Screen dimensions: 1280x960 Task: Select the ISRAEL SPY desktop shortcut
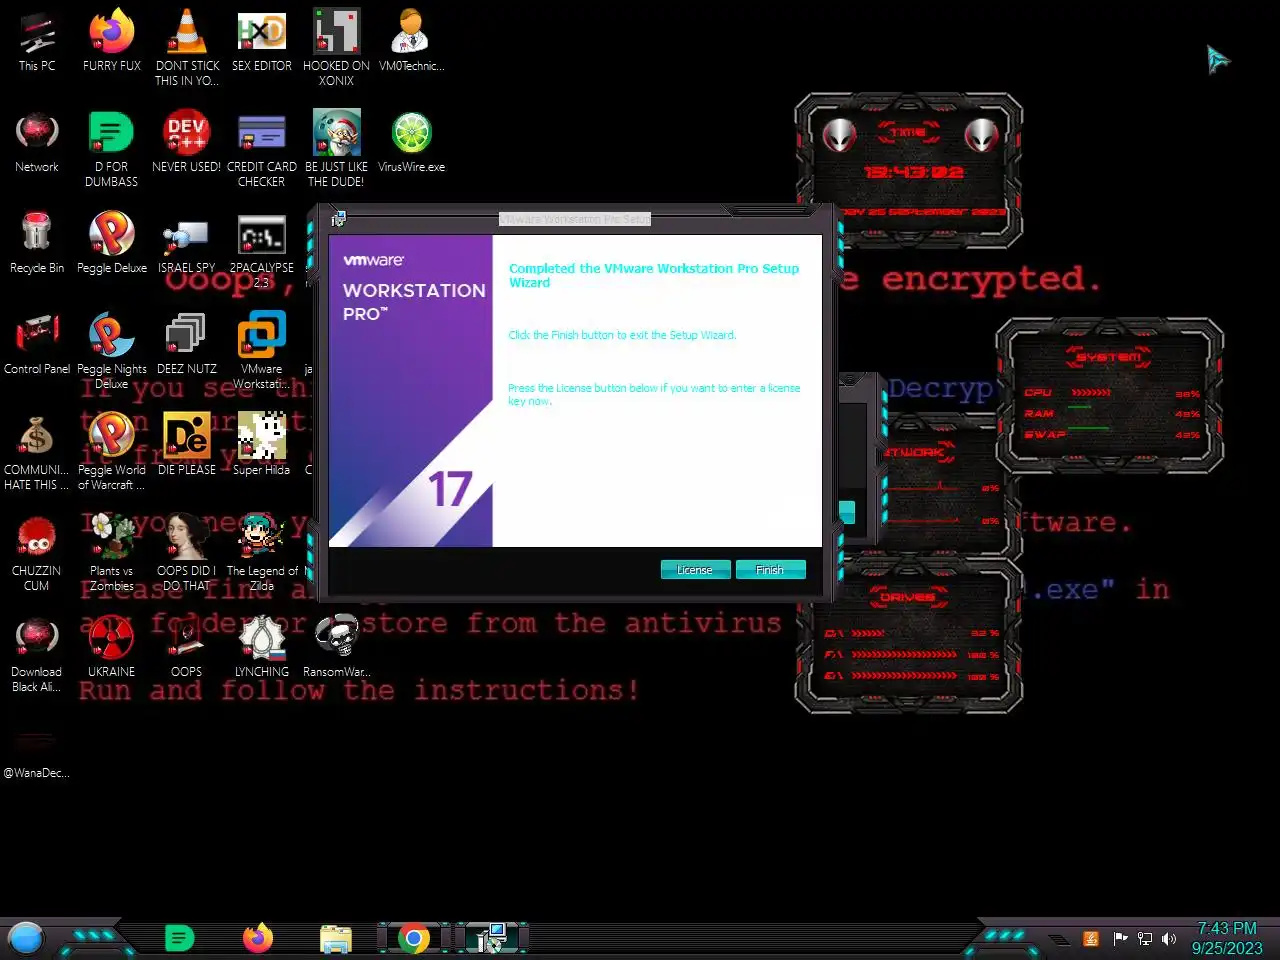point(187,243)
